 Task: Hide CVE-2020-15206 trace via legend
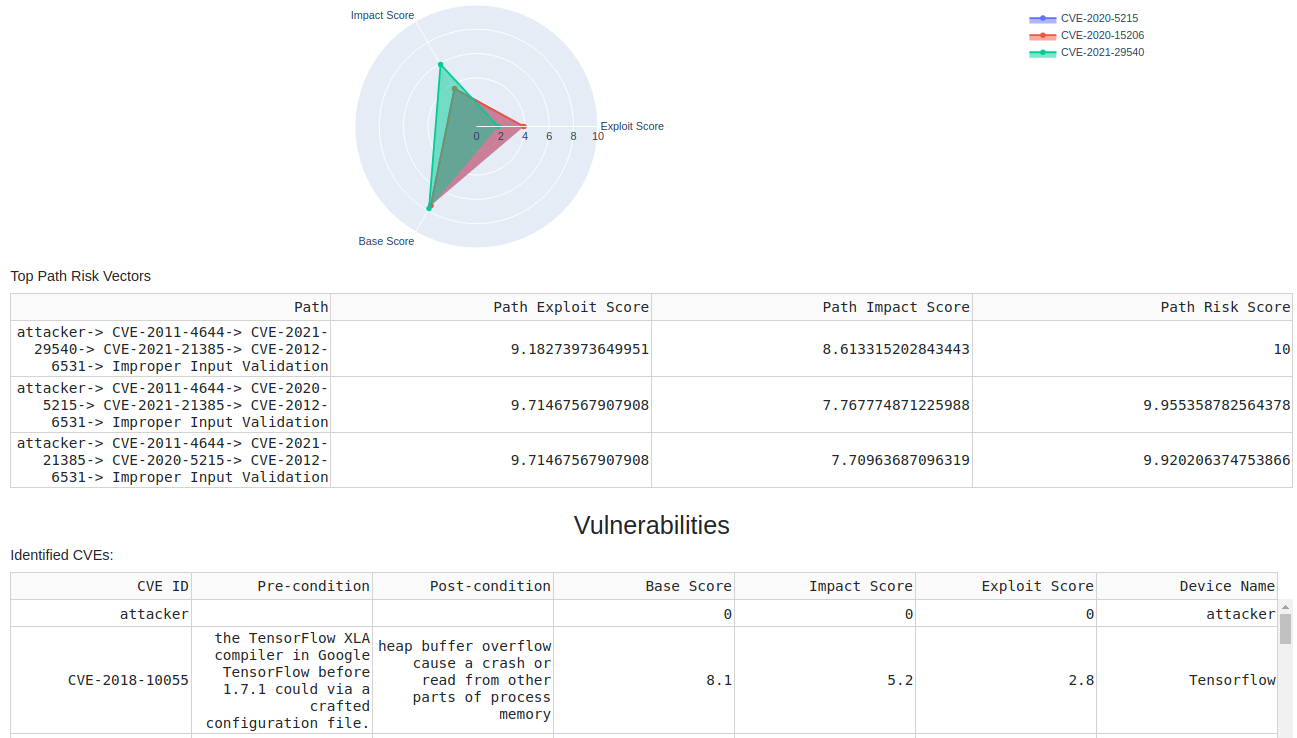click(1101, 35)
